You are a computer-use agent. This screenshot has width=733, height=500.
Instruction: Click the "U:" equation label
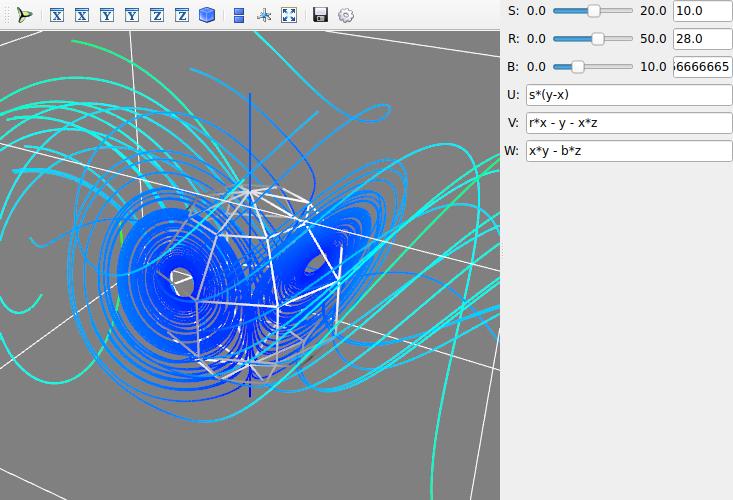(x=513, y=95)
